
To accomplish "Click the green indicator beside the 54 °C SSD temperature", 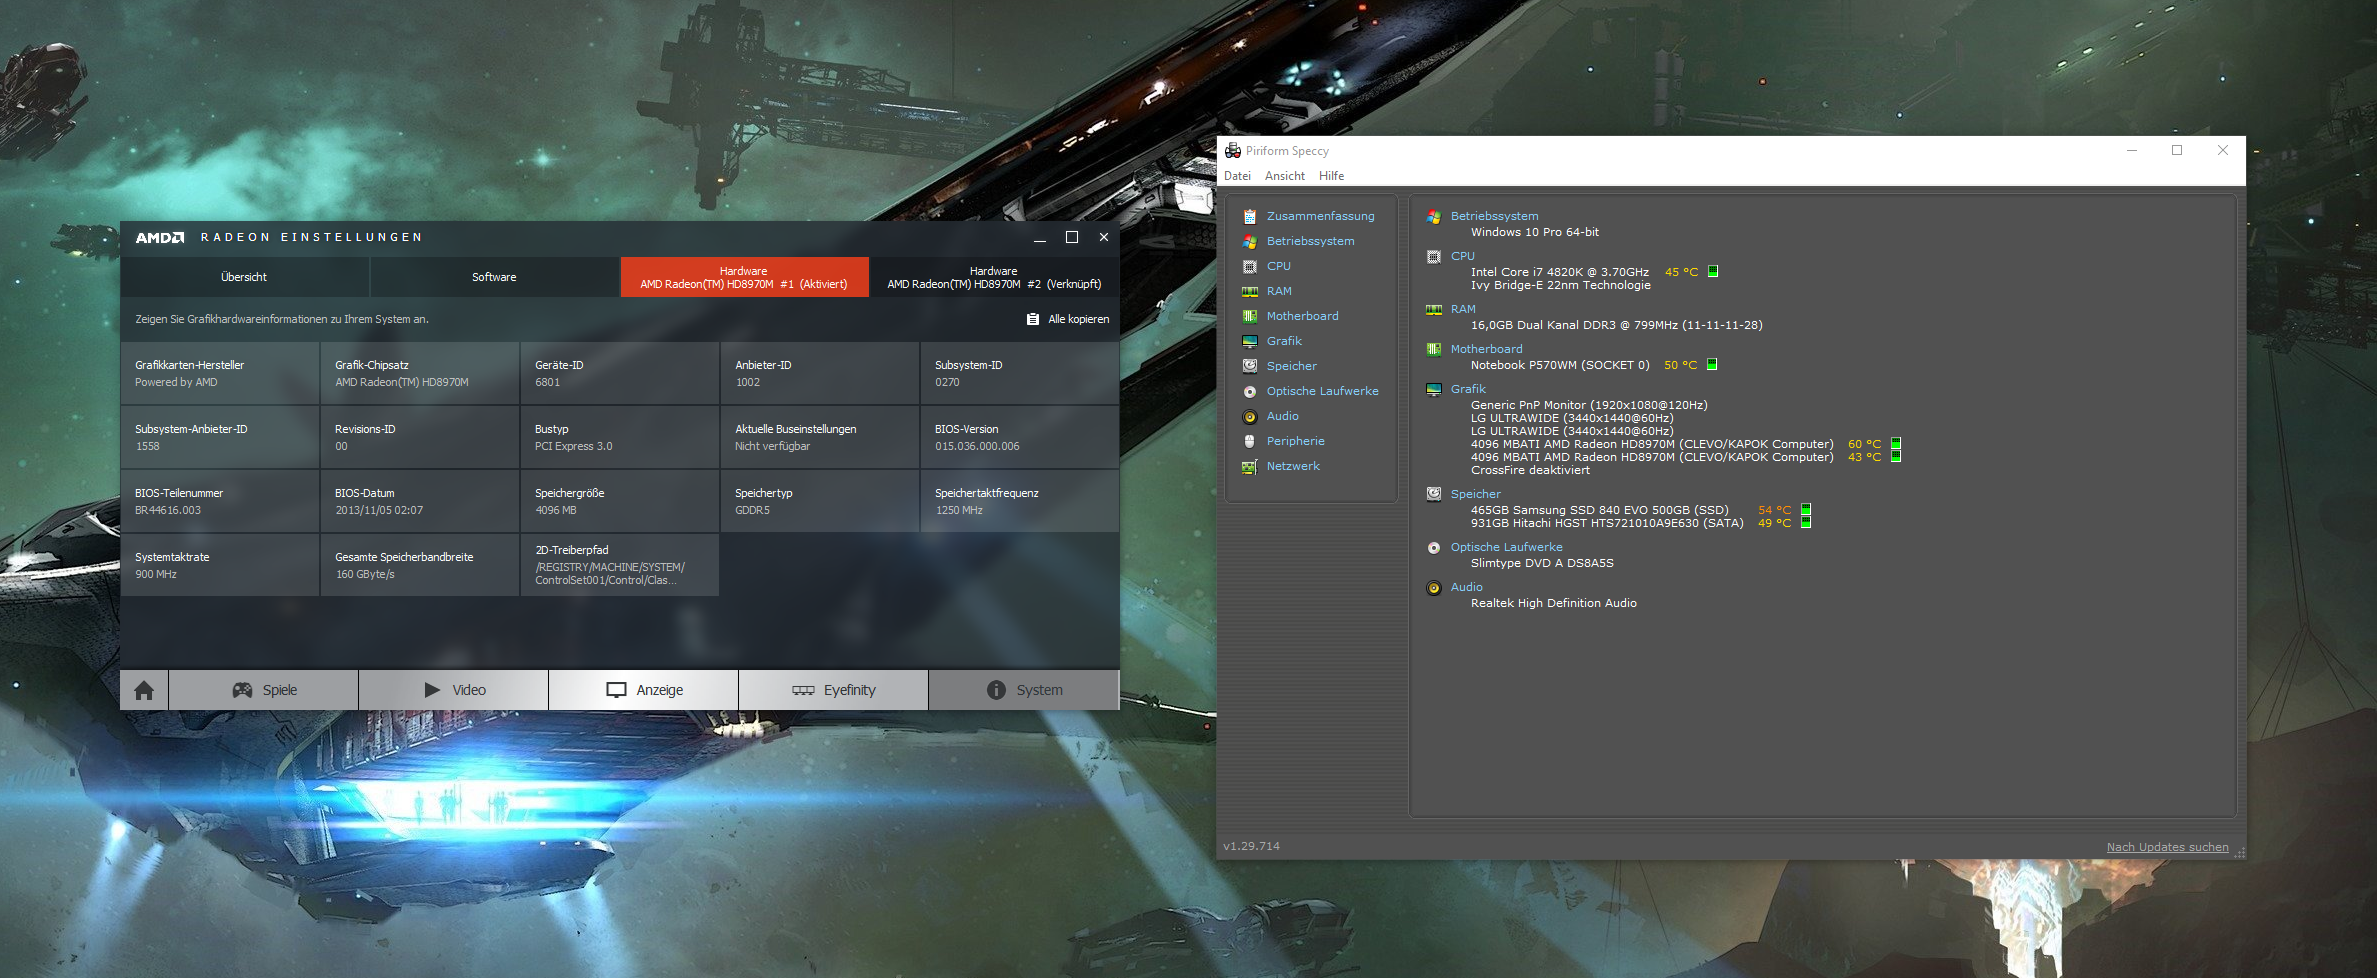I will pos(1806,509).
